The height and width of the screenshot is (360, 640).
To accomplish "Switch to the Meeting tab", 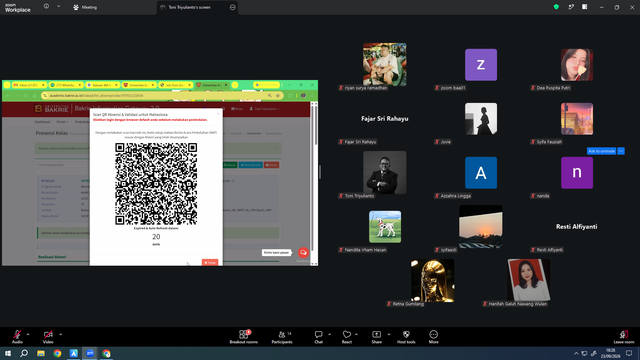I will pos(85,7).
